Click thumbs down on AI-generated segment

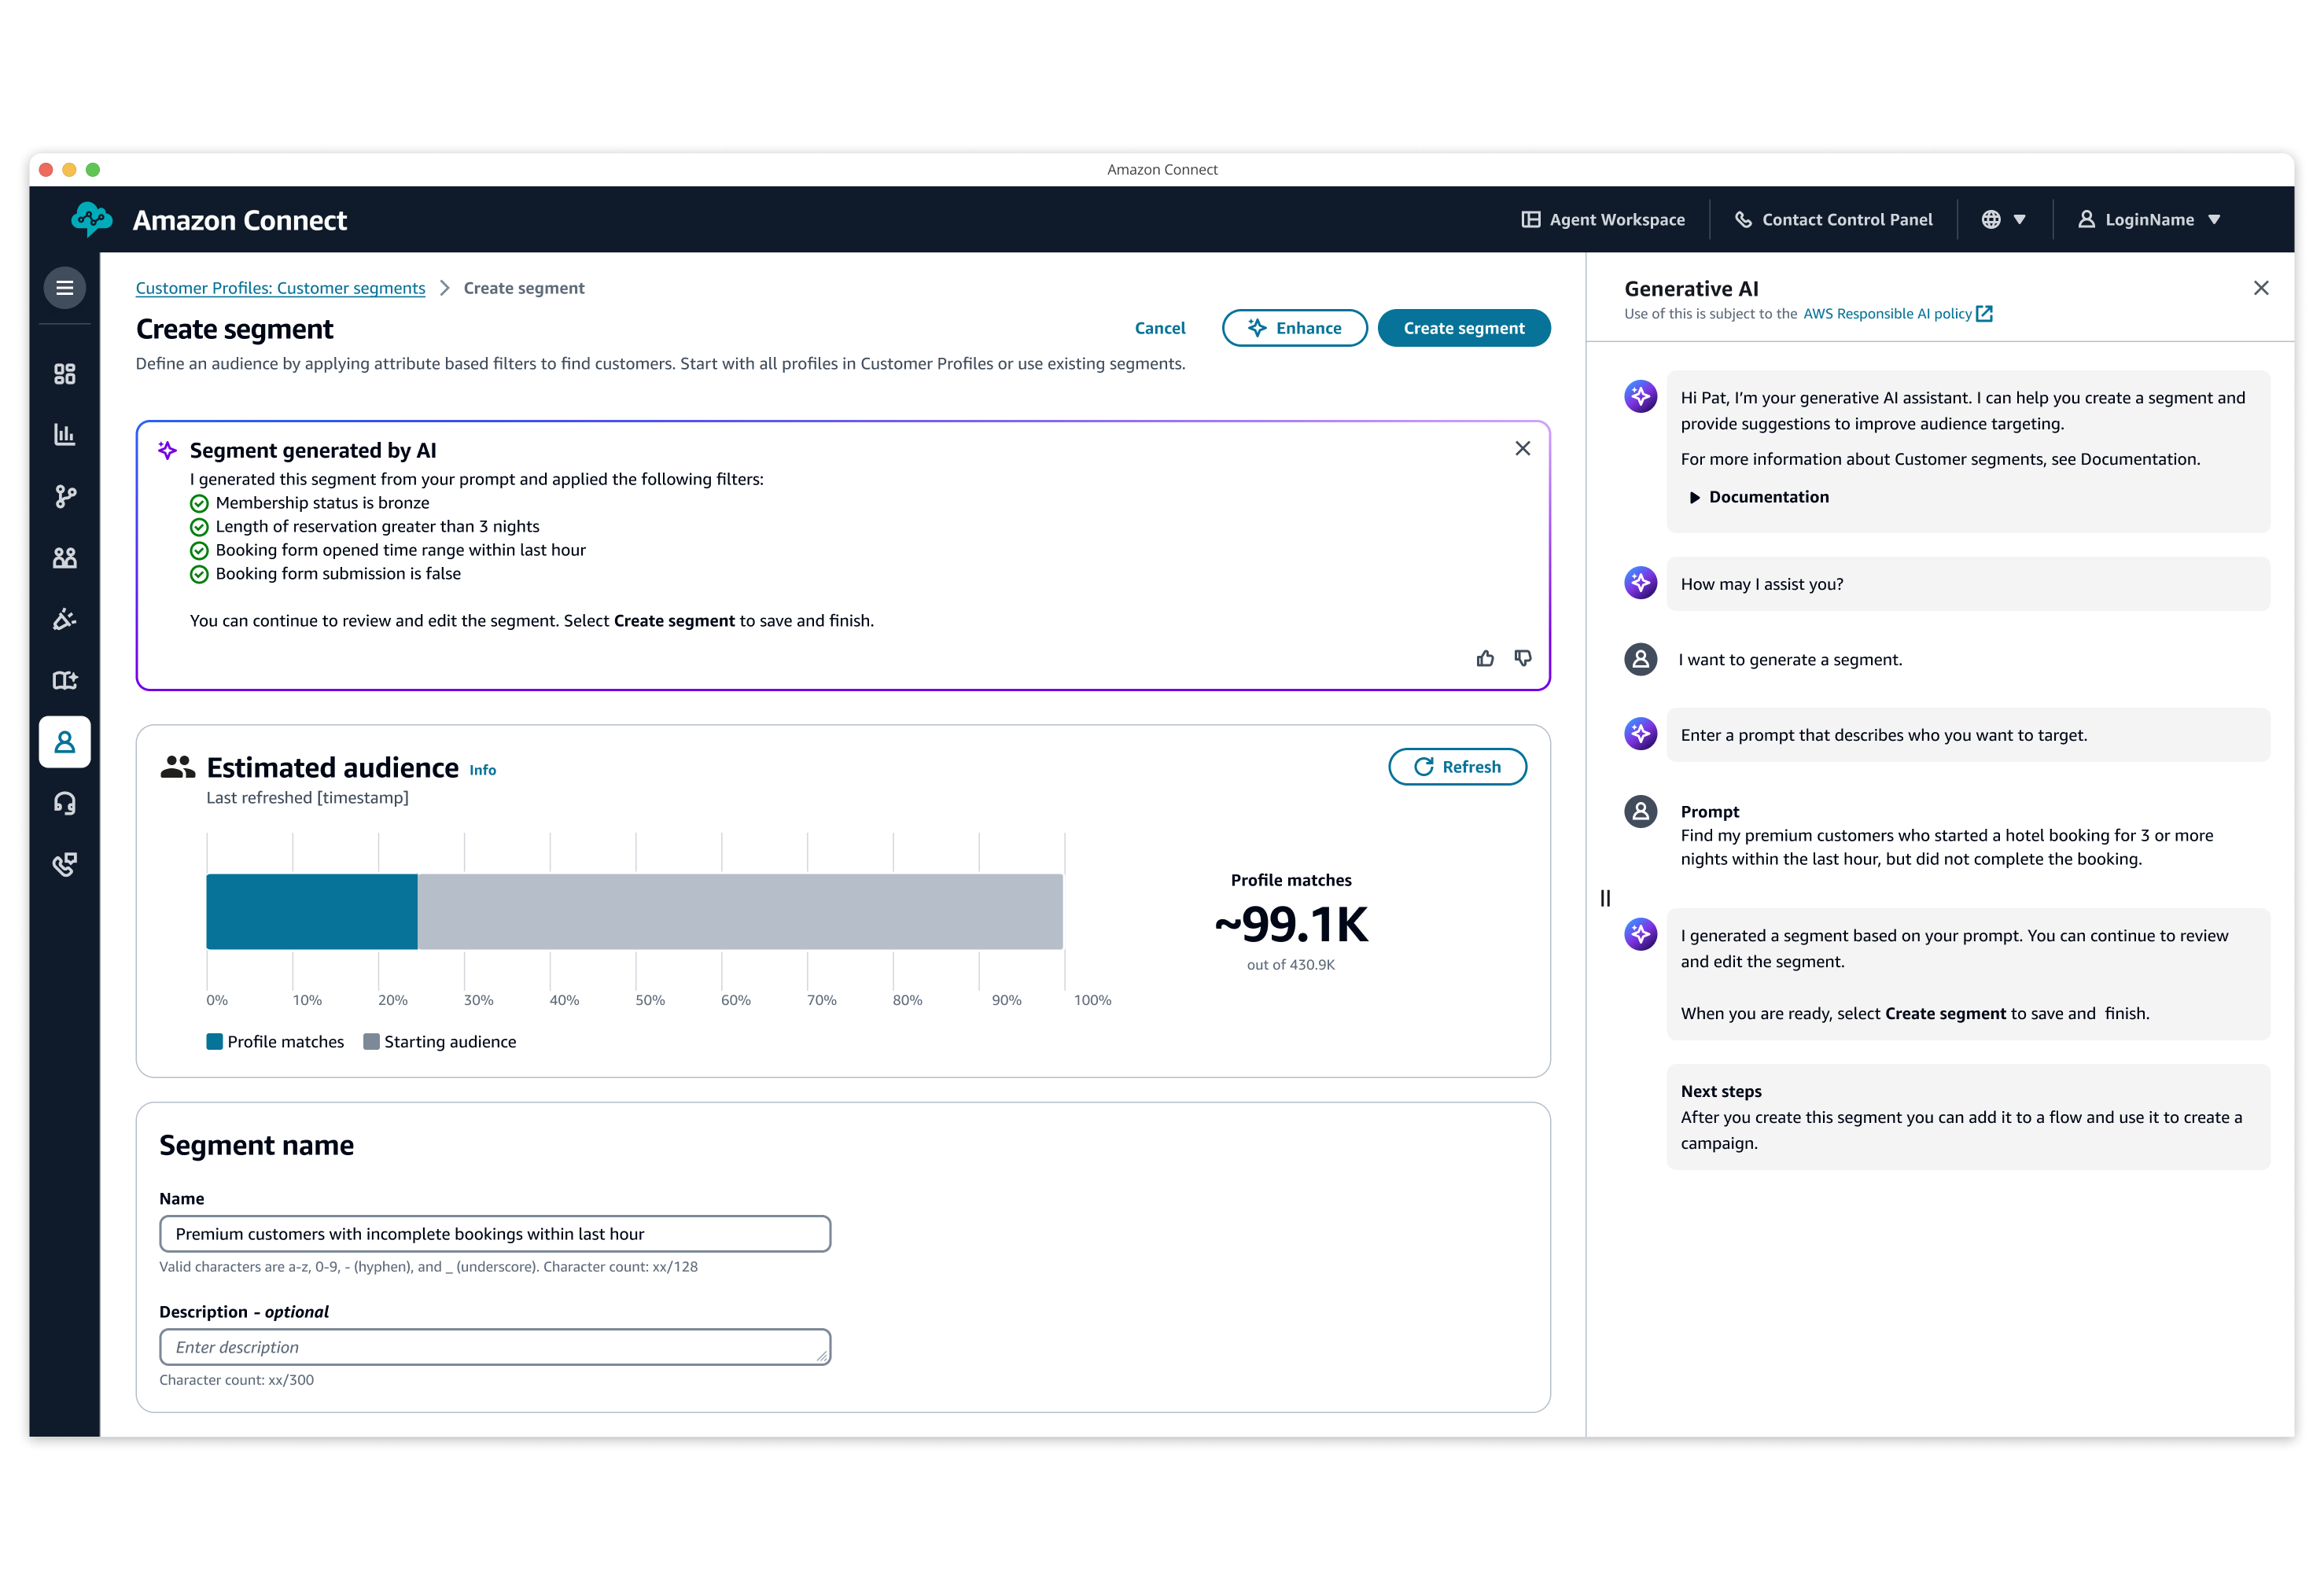(x=1523, y=657)
